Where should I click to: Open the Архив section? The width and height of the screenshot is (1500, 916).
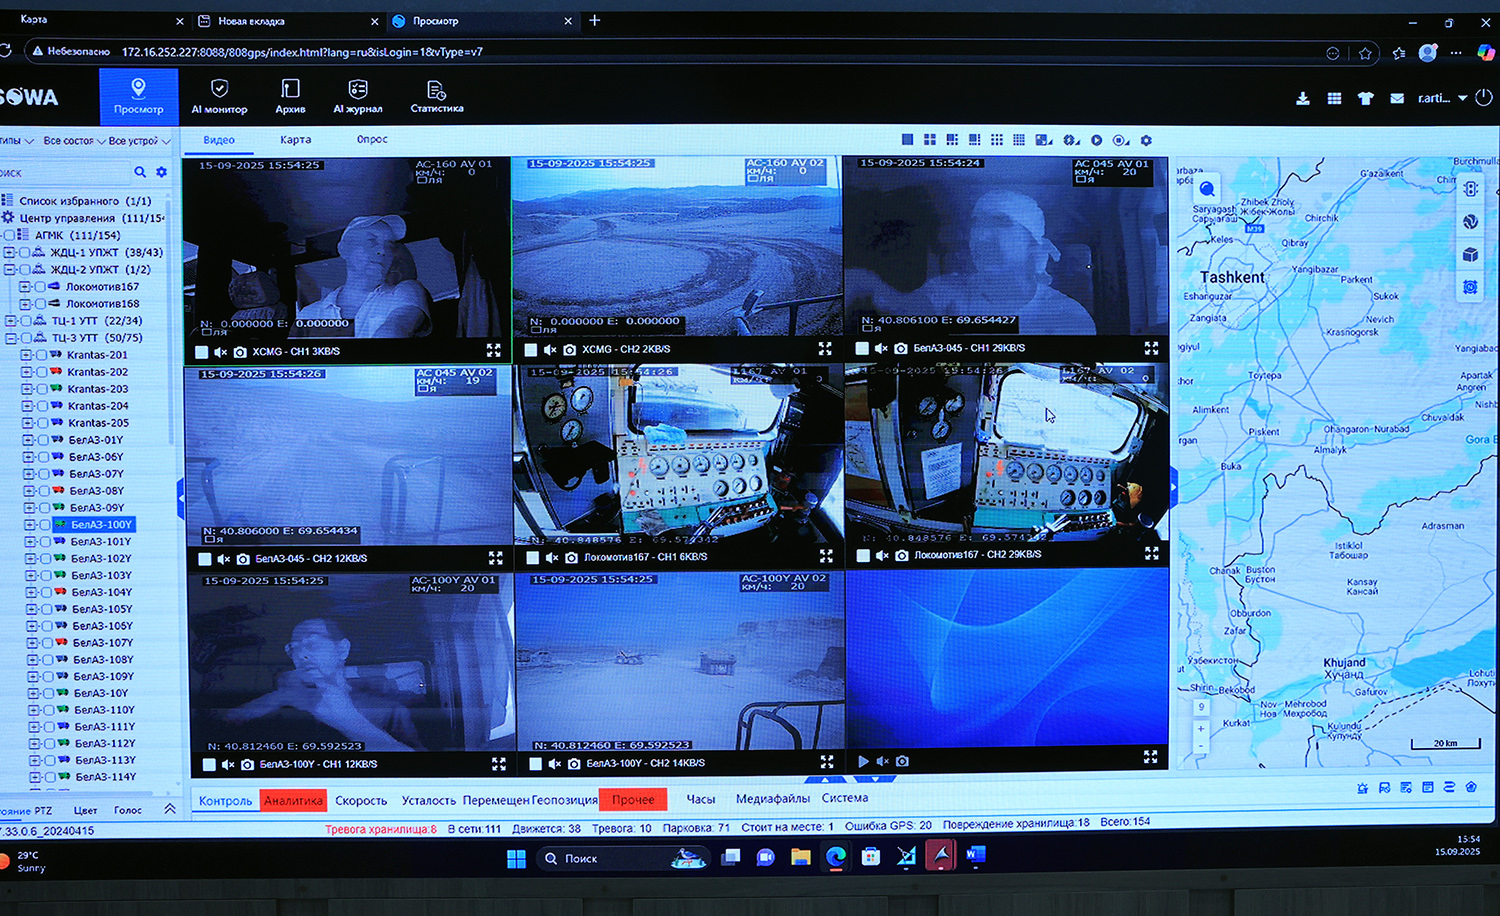point(290,97)
